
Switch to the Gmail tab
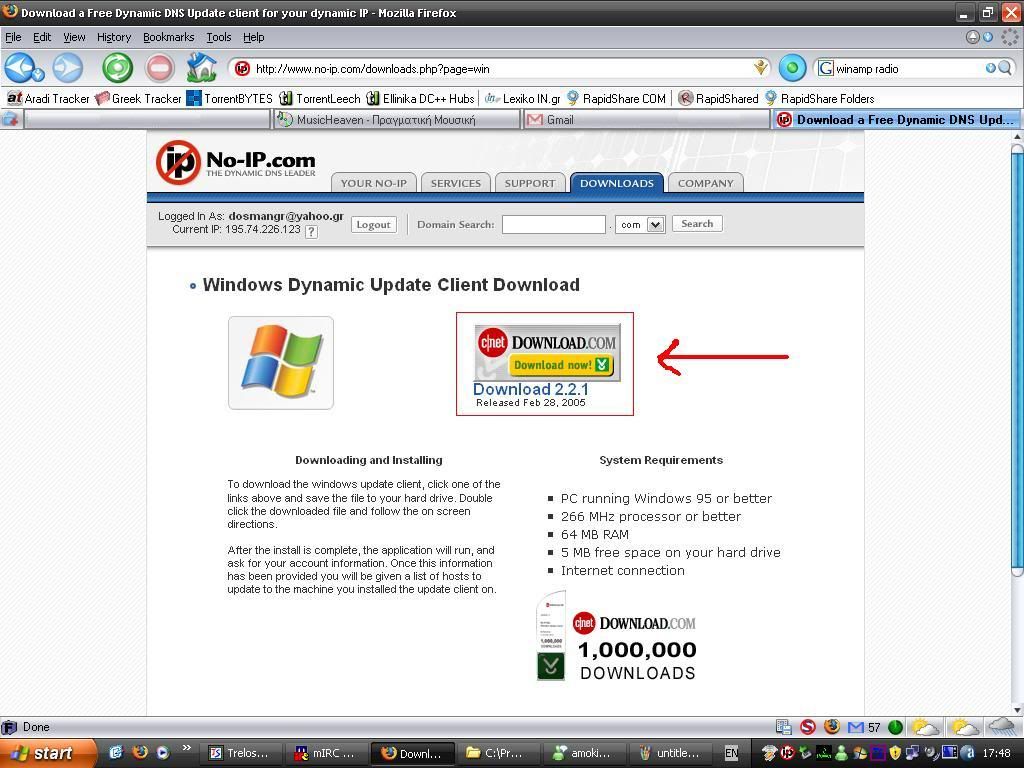[x=559, y=119]
